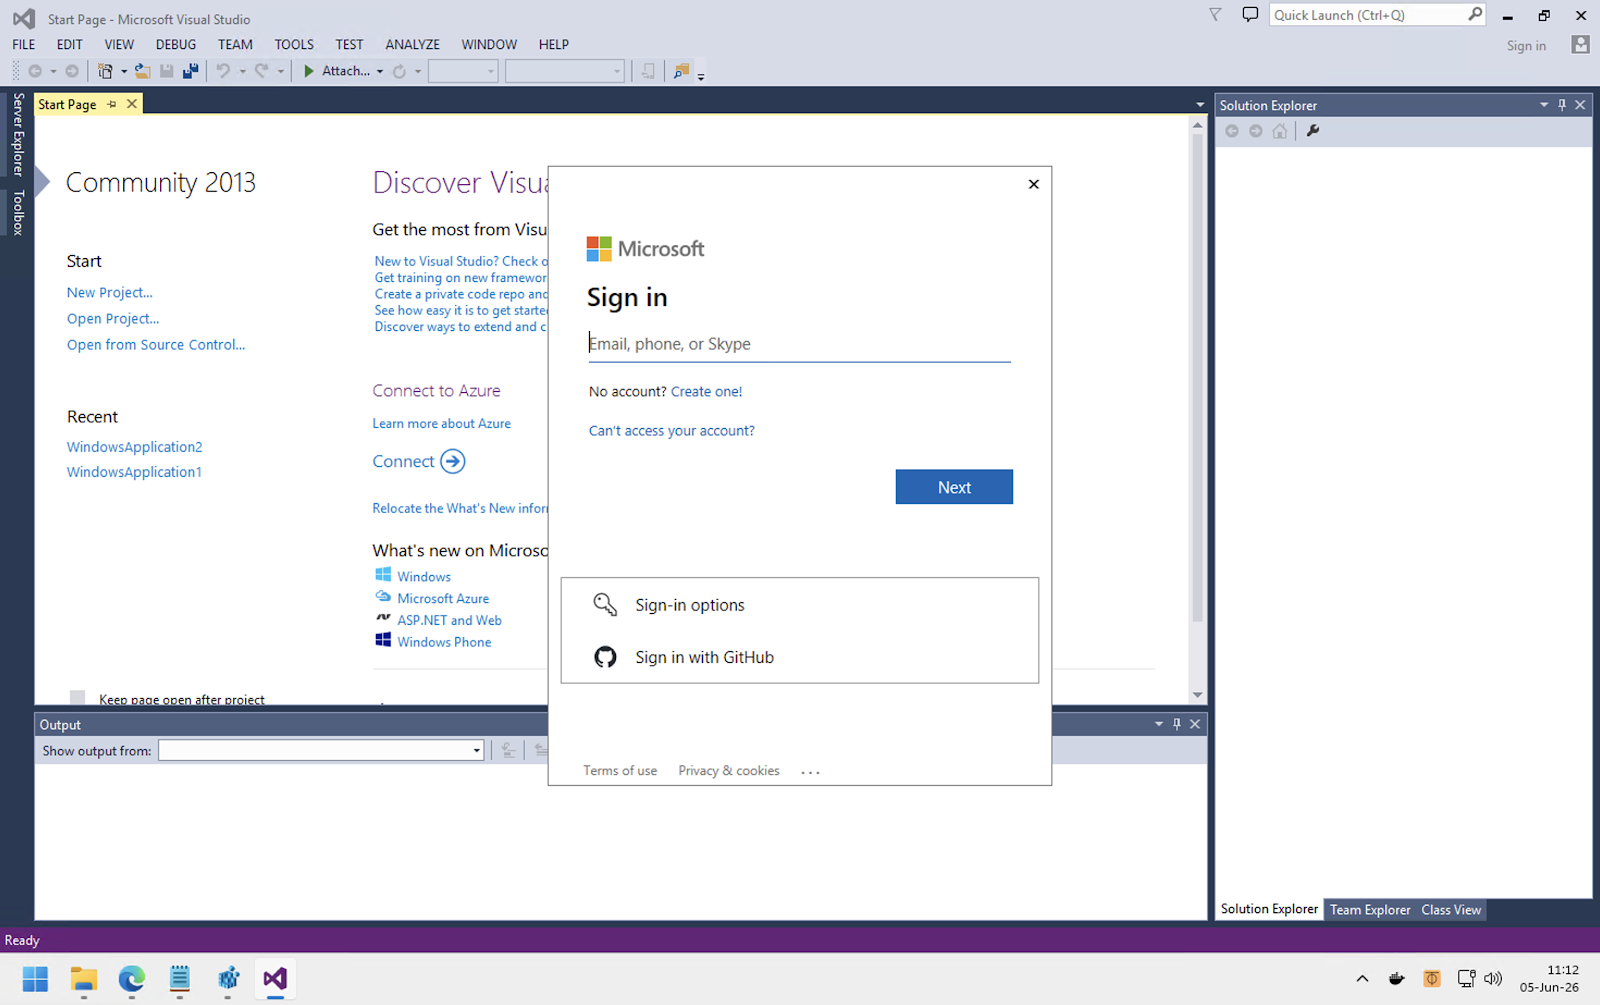Click Solution Explorer's Properties wrench icon
This screenshot has height=1005, width=1600.
click(1313, 131)
